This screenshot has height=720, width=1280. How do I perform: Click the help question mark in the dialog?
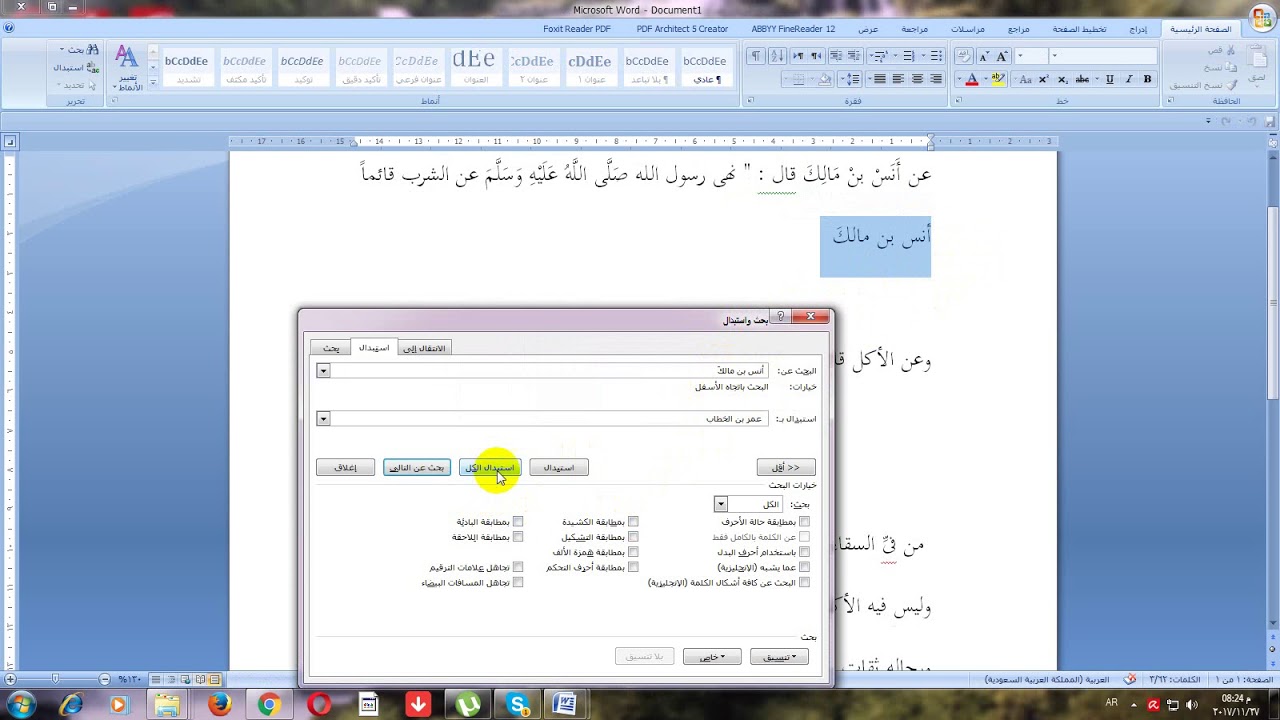coord(781,317)
